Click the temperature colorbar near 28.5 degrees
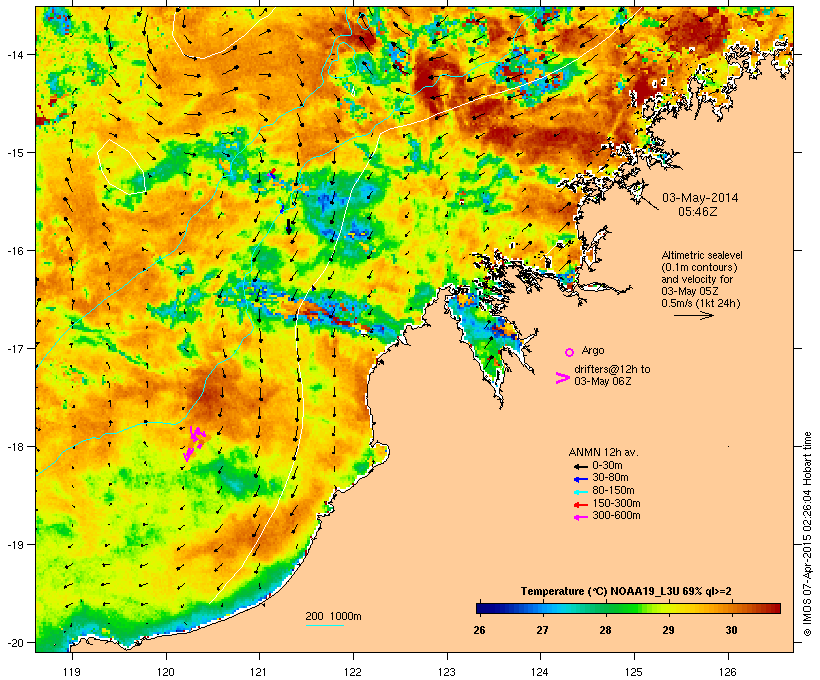Viewport: 820px width, 680px height. pos(636,608)
